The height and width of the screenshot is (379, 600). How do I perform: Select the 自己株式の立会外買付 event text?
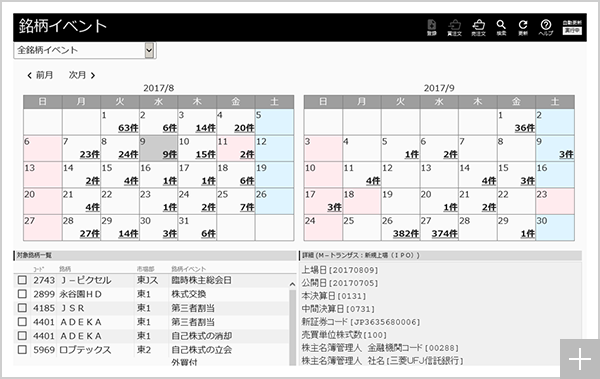201,355
